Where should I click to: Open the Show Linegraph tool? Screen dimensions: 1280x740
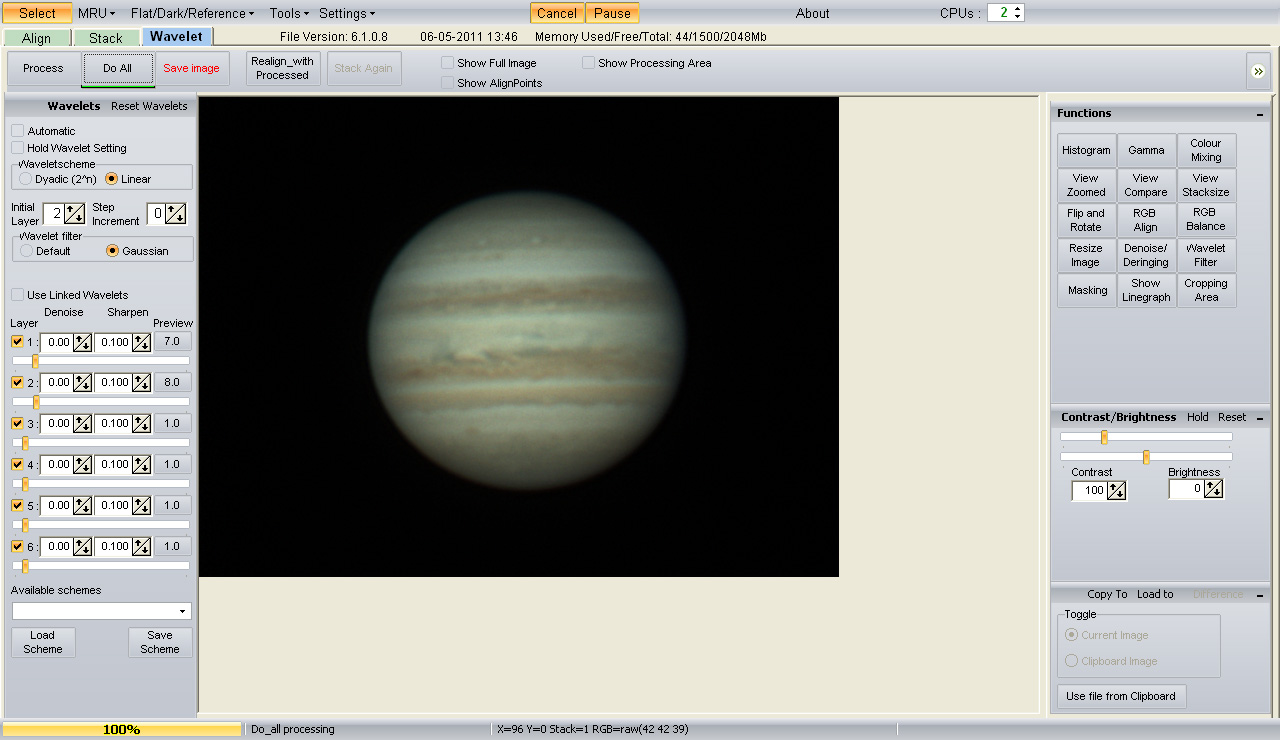pos(1146,290)
